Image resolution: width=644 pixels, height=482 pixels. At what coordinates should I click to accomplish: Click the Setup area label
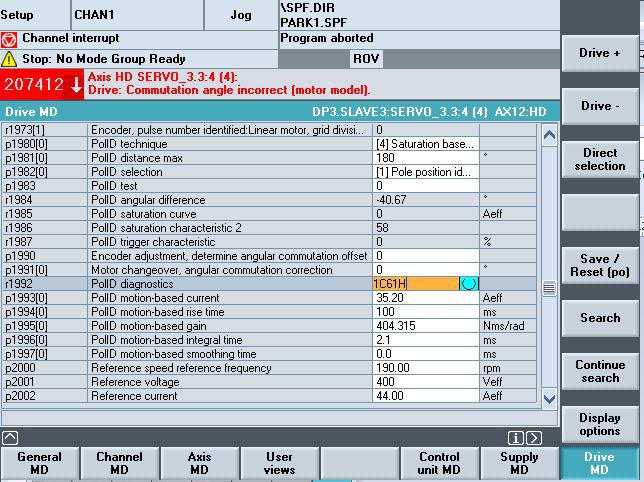17,15
